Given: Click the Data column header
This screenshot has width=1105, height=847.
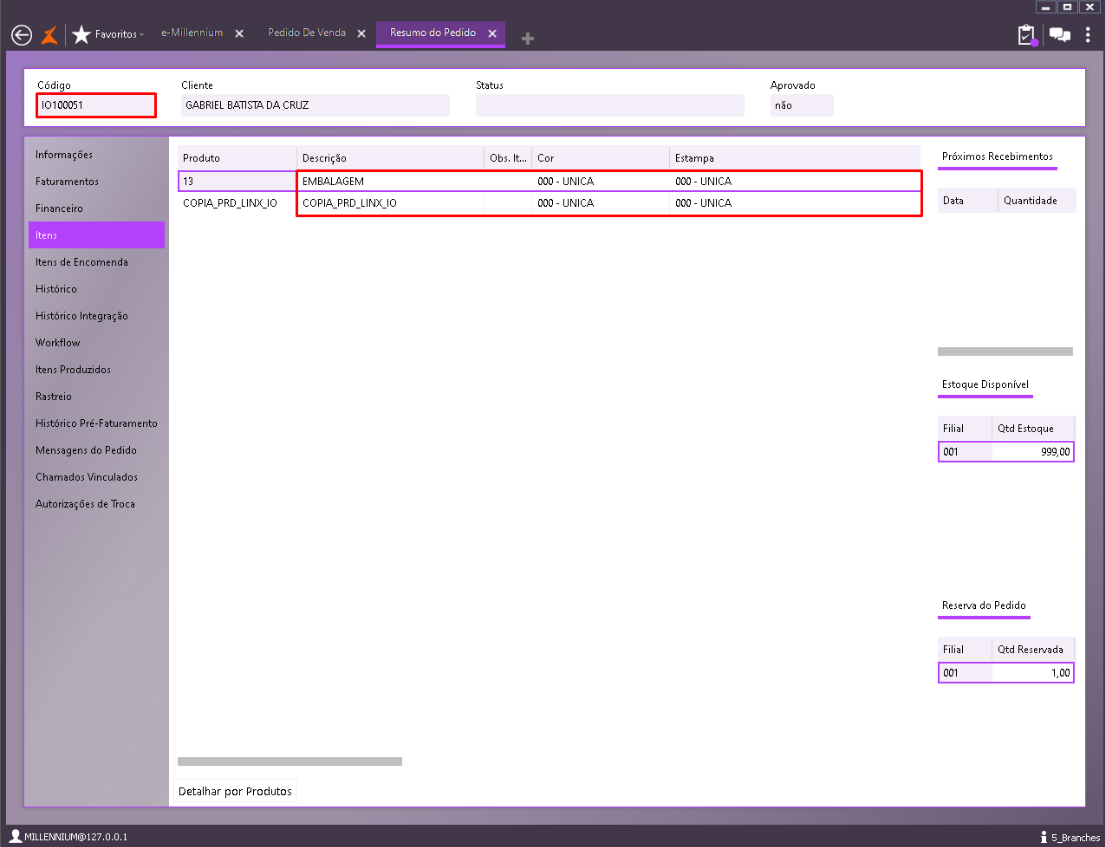Looking at the screenshot, I should [968, 200].
